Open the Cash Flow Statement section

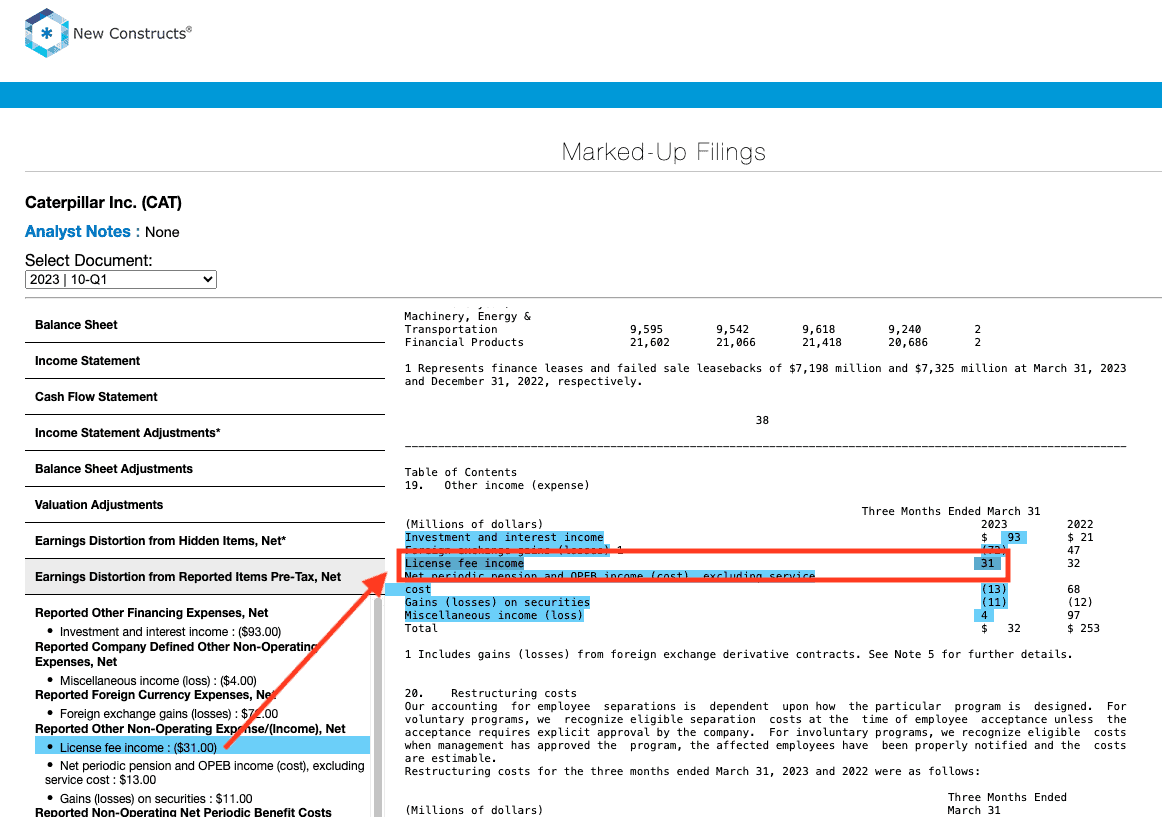[x=205, y=397]
